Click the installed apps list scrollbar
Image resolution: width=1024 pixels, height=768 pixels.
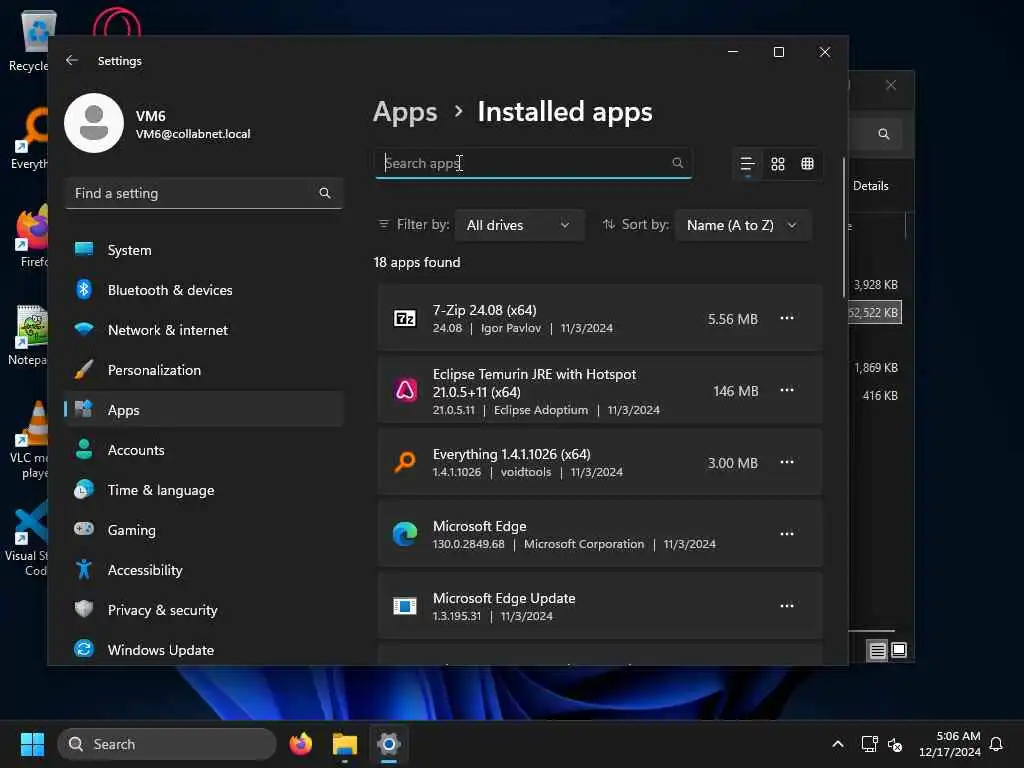[844, 227]
